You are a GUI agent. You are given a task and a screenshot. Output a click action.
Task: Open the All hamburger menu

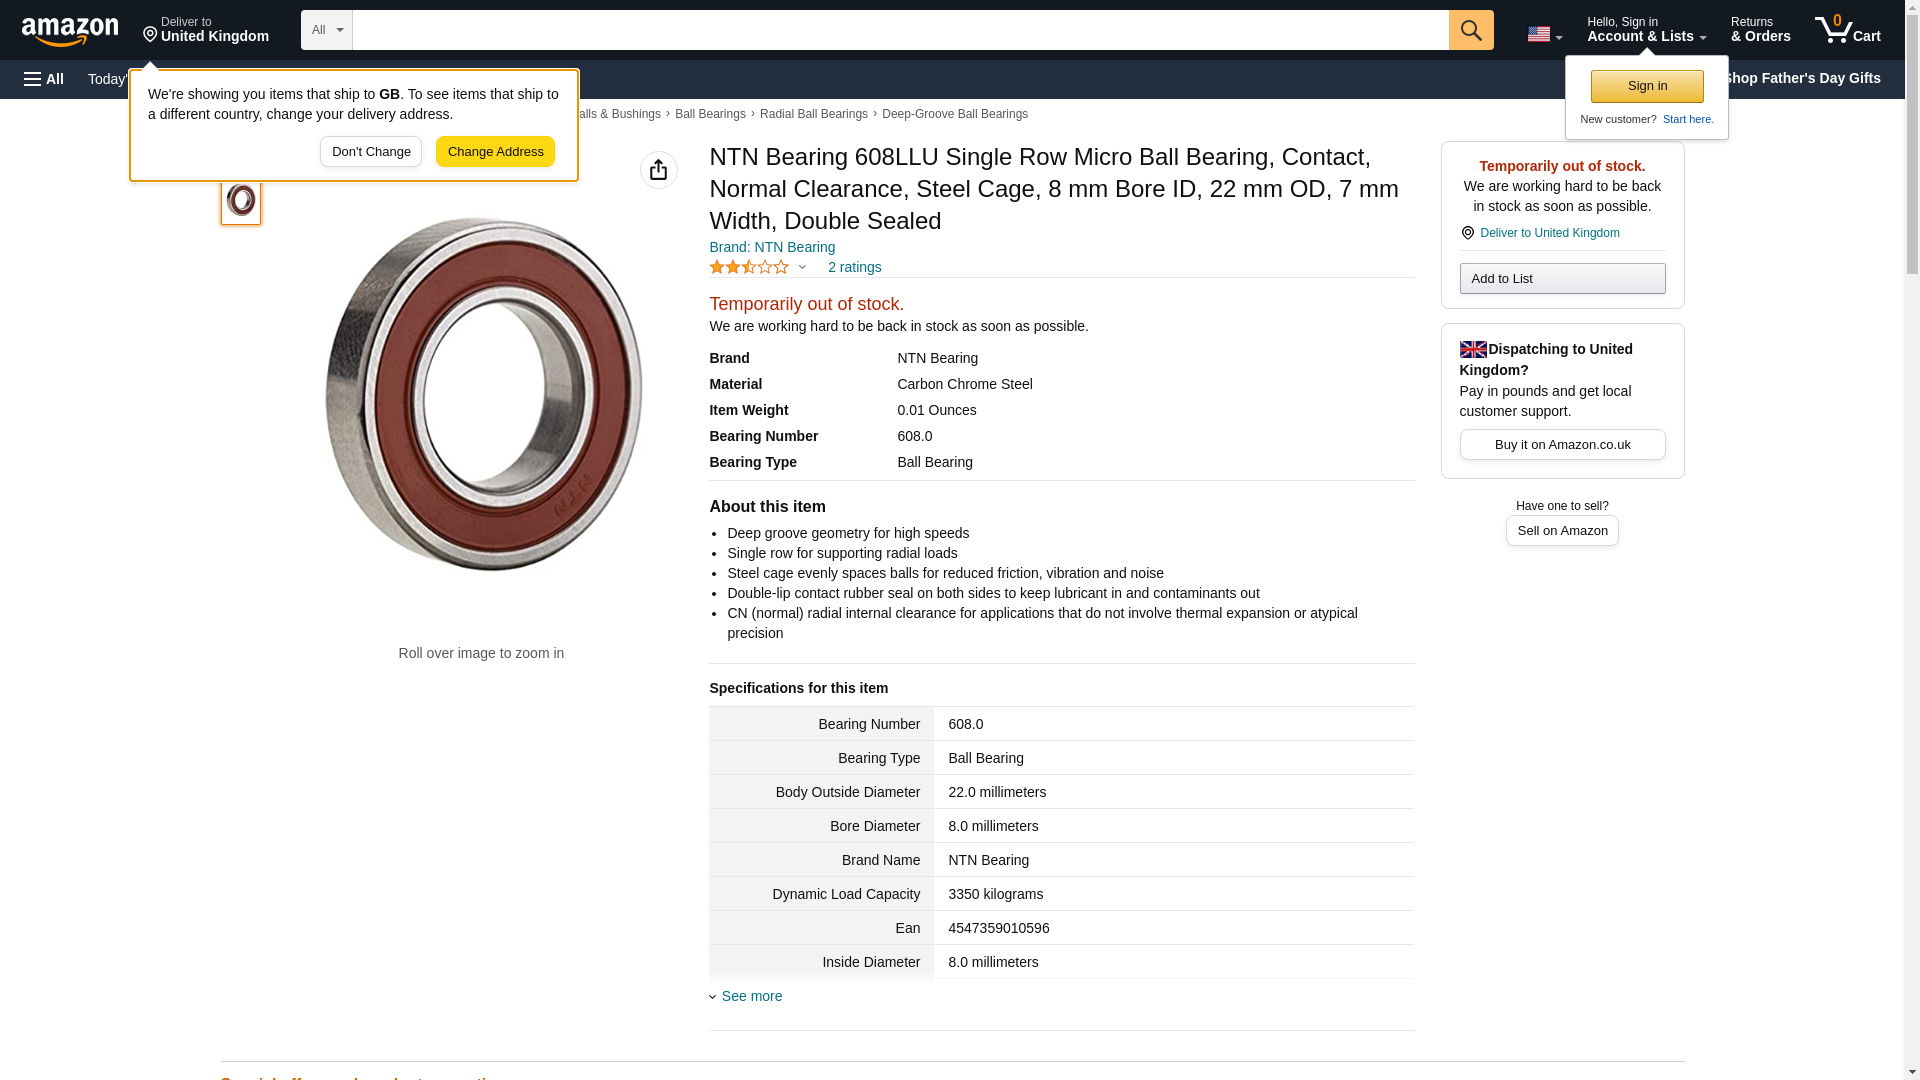tap(44, 79)
